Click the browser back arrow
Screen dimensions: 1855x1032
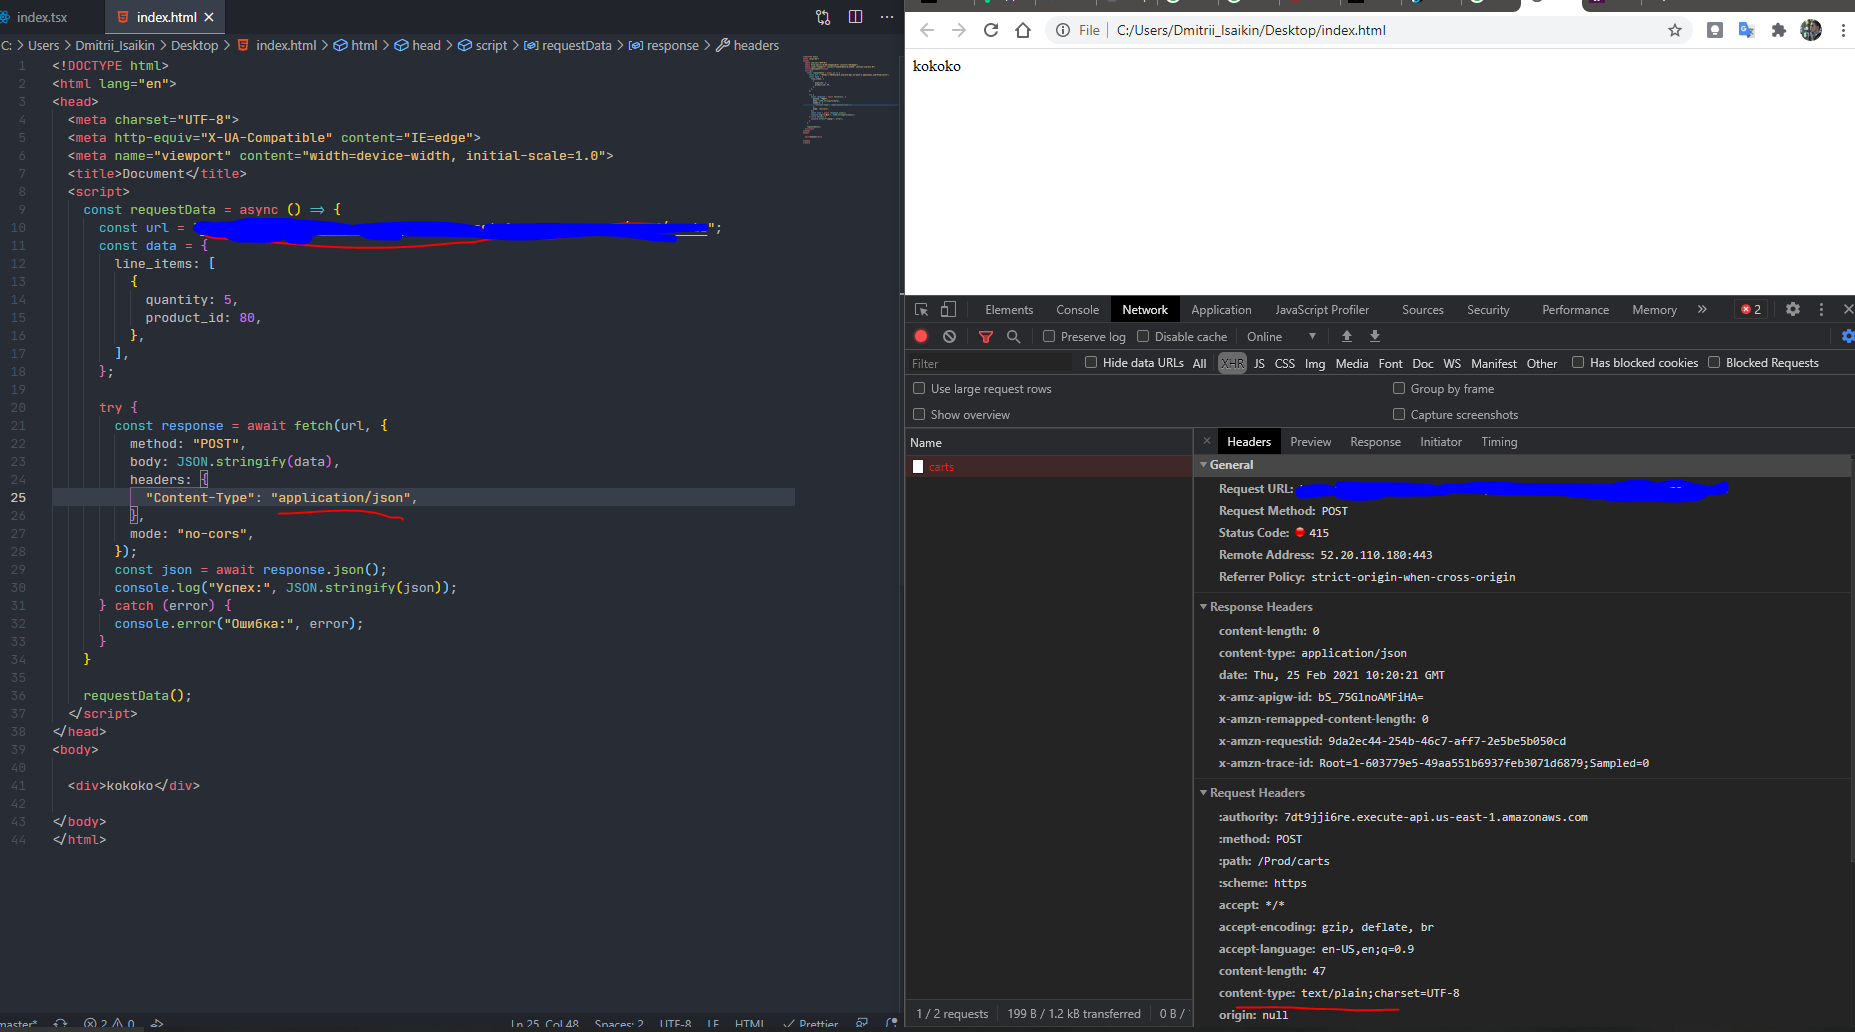click(927, 30)
